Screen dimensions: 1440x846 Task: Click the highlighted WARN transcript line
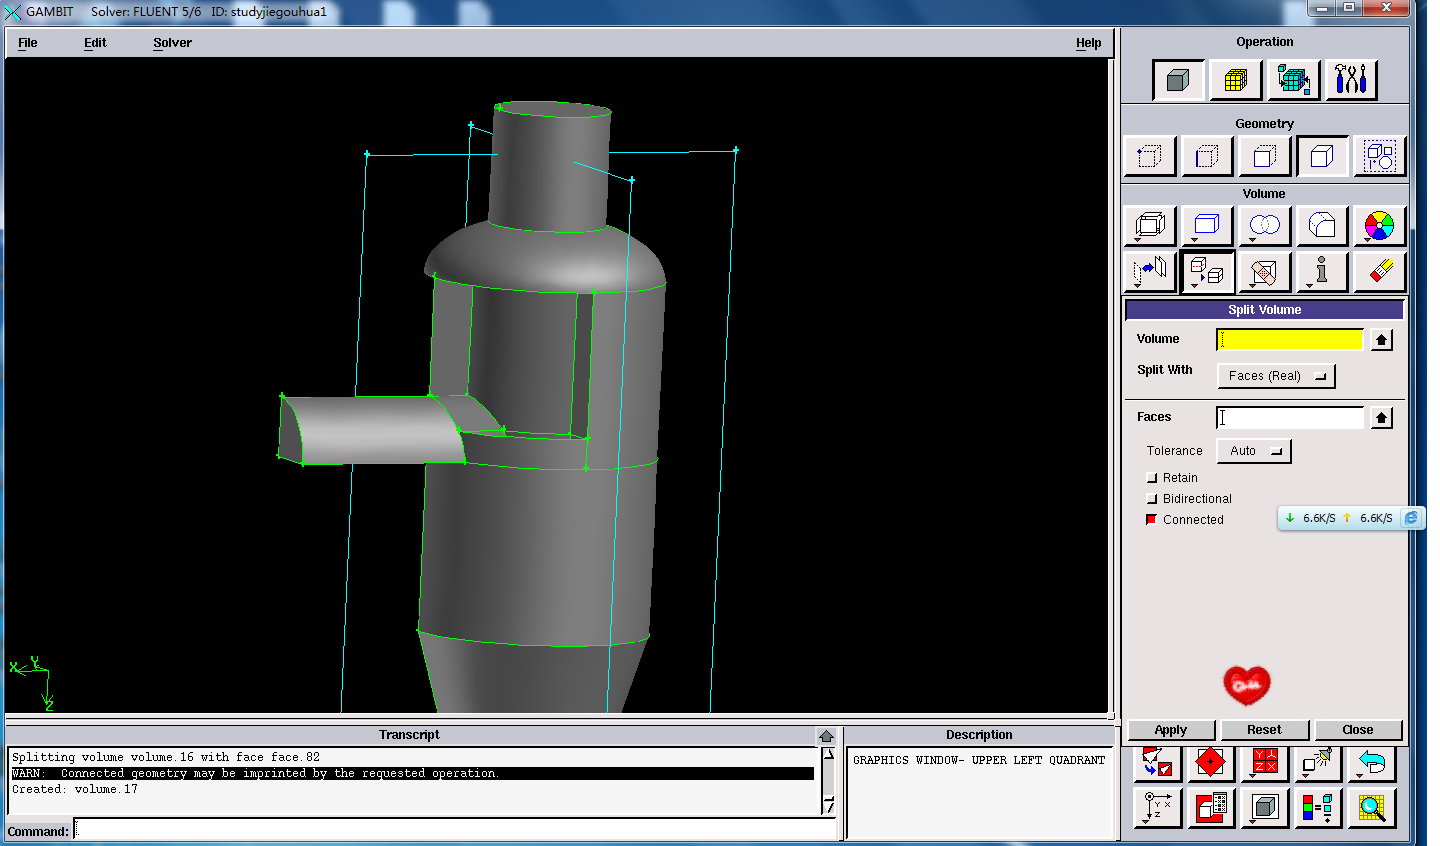point(412,774)
